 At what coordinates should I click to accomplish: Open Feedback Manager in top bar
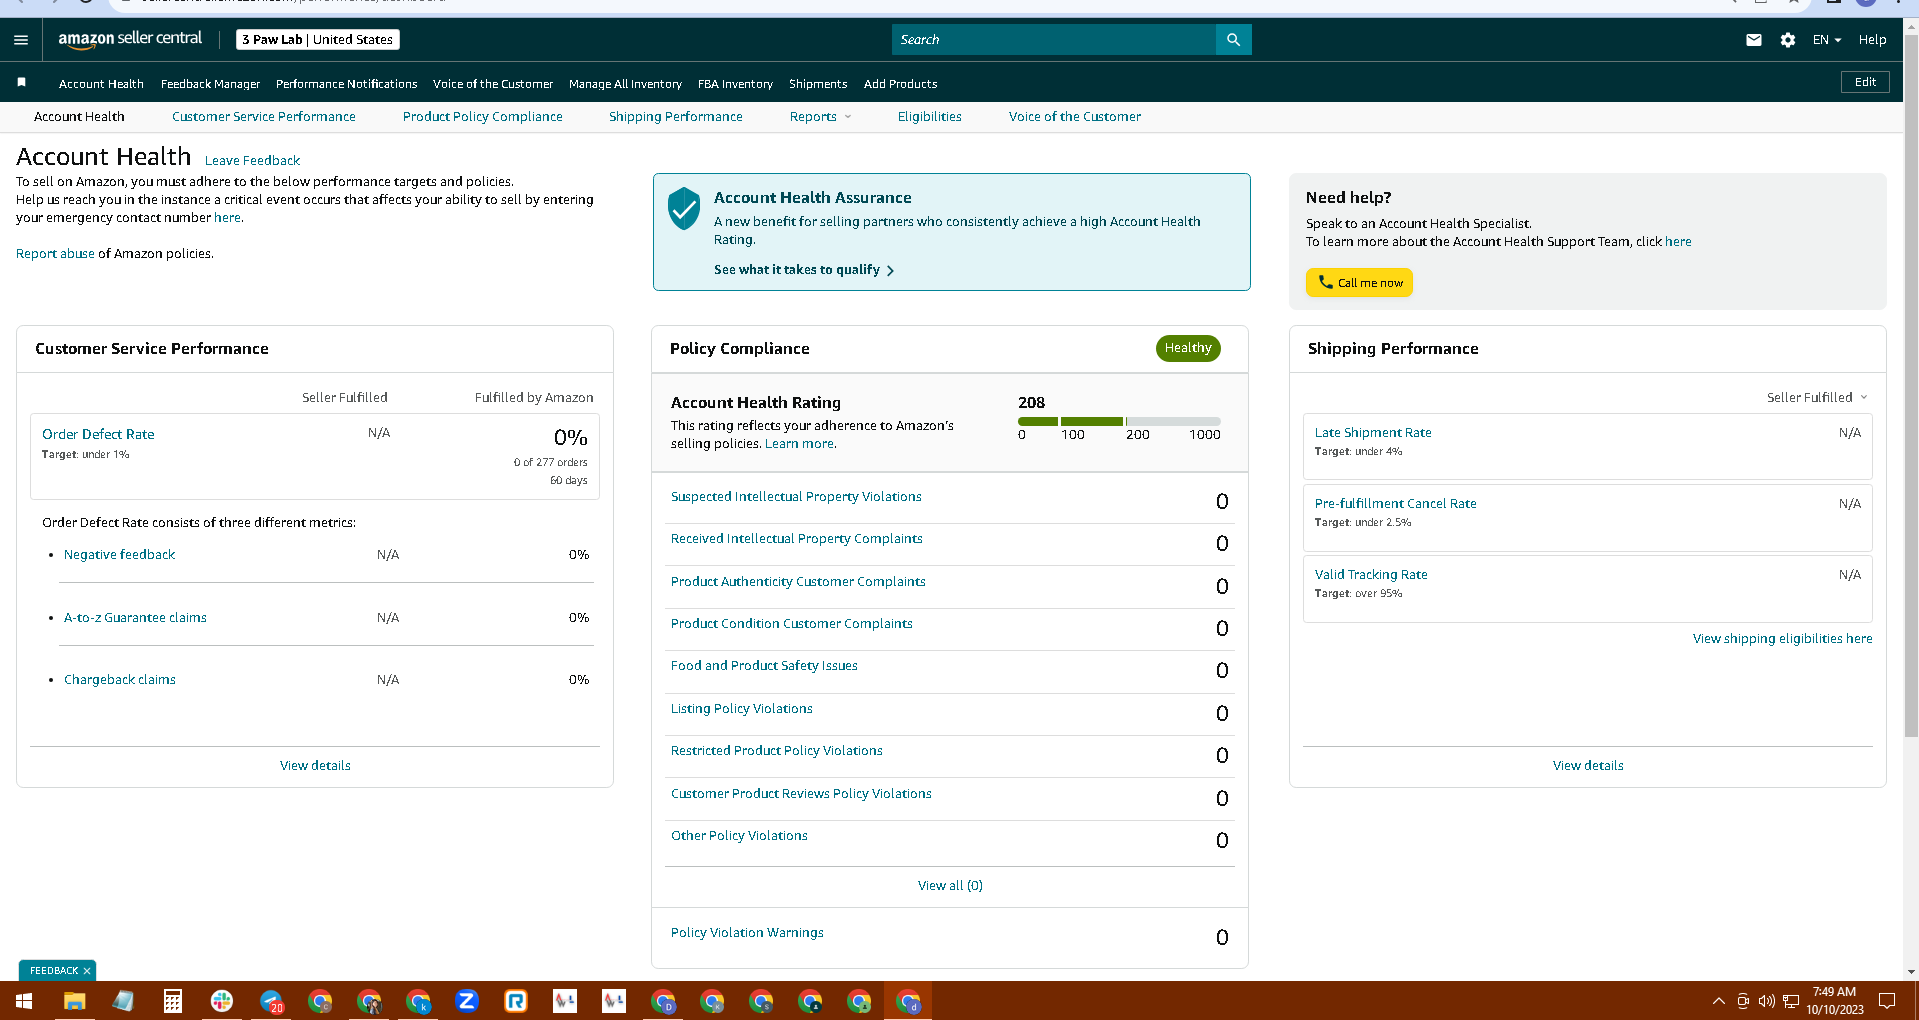tap(210, 84)
